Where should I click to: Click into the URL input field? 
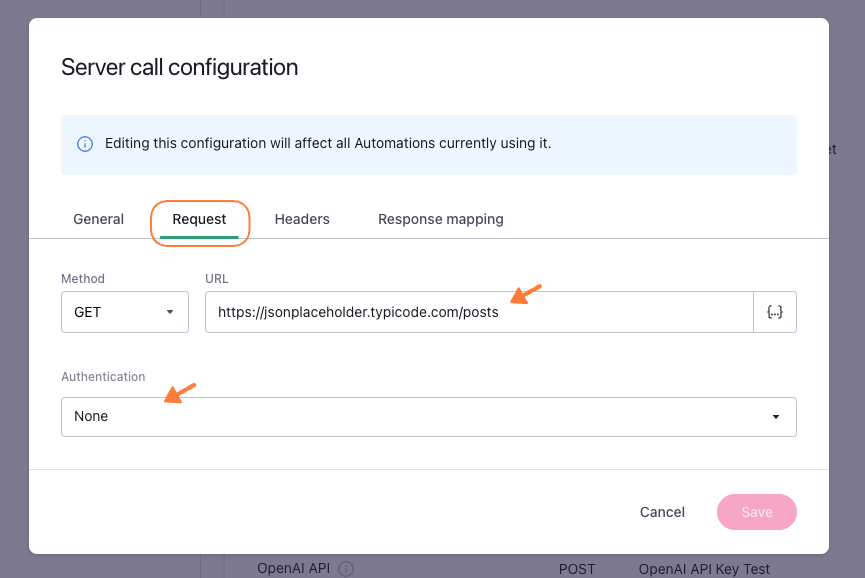coord(478,312)
